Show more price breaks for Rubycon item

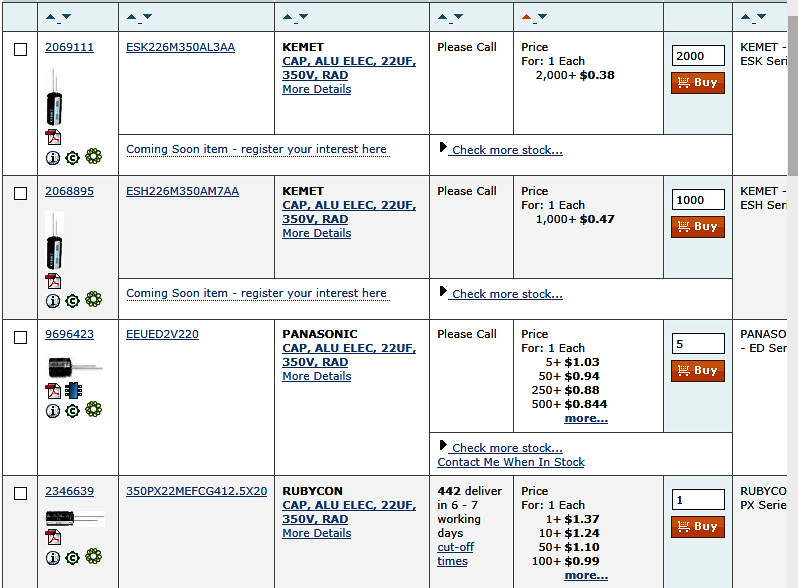point(586,575)
